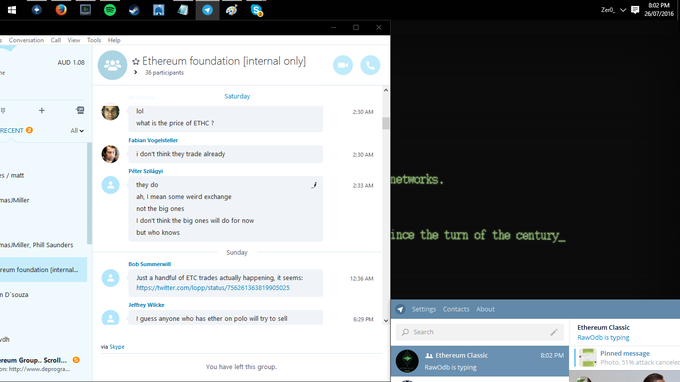Open Spotify from the taskbar
This screenshot has height=382, width=680.
tap(110, 10)
